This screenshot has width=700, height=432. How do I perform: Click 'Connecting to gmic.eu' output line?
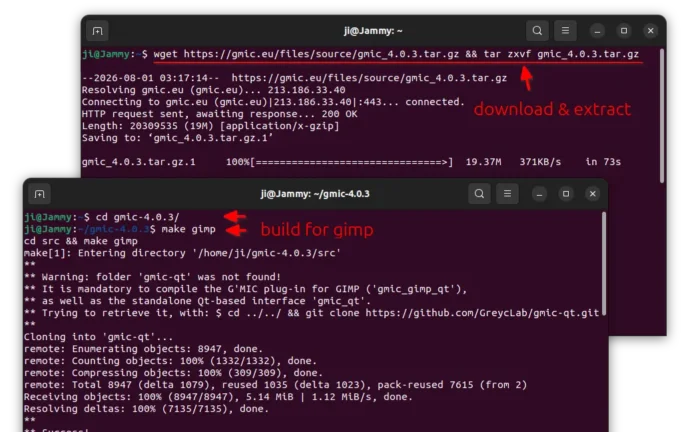pos(273,102)
